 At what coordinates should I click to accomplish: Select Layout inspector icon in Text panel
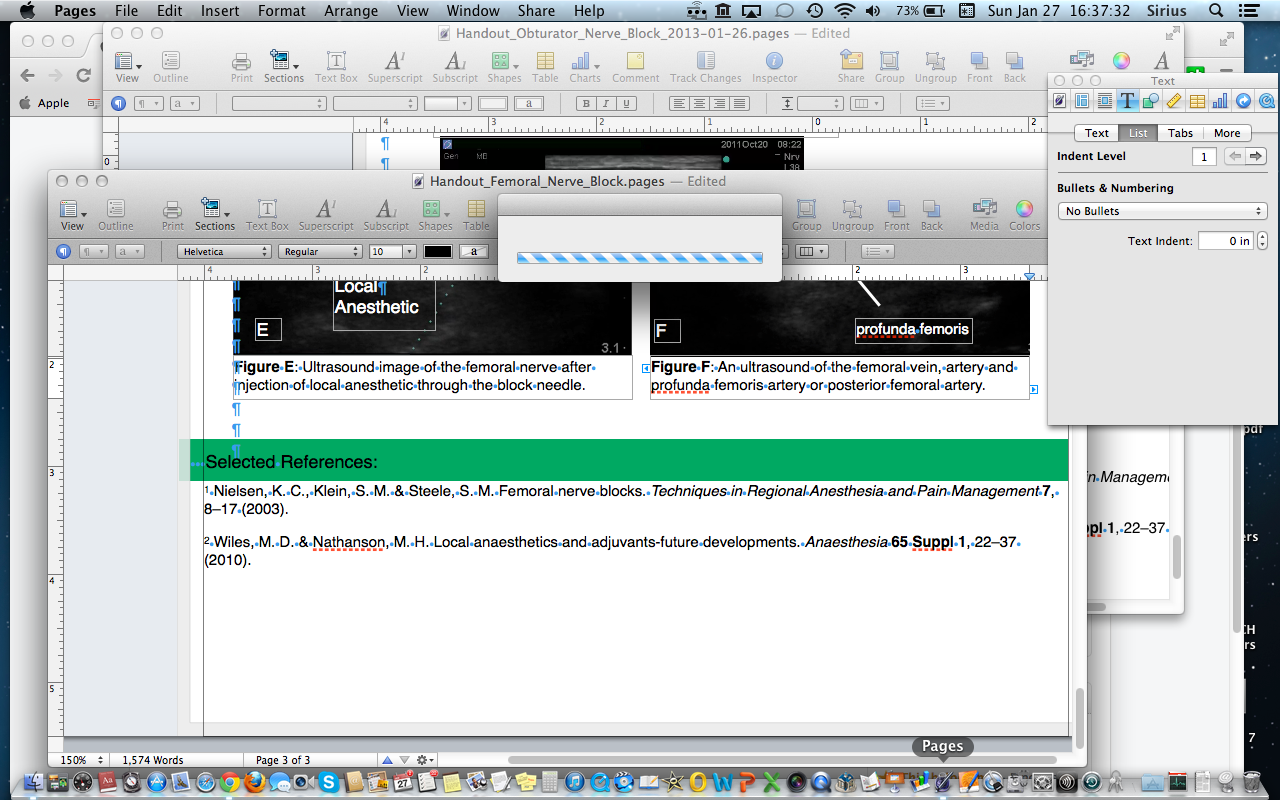click(x=1082, y=100)
